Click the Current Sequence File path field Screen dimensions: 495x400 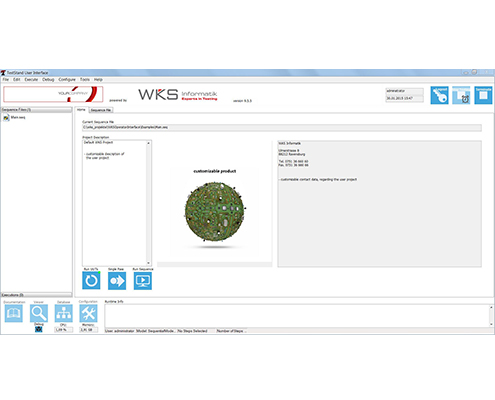[282, 127]
